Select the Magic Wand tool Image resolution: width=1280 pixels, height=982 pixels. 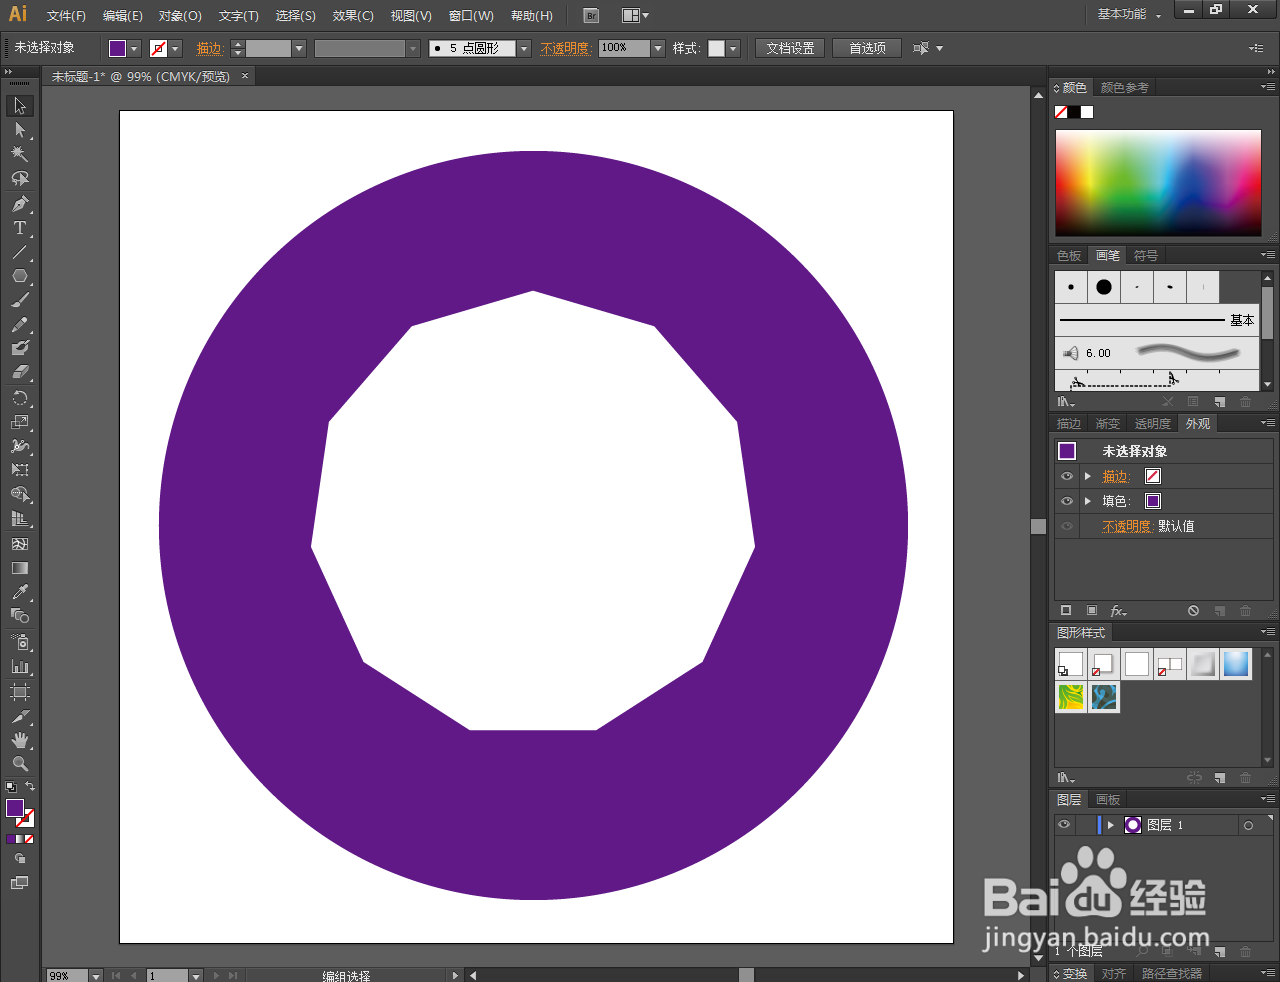click(20, 154)
